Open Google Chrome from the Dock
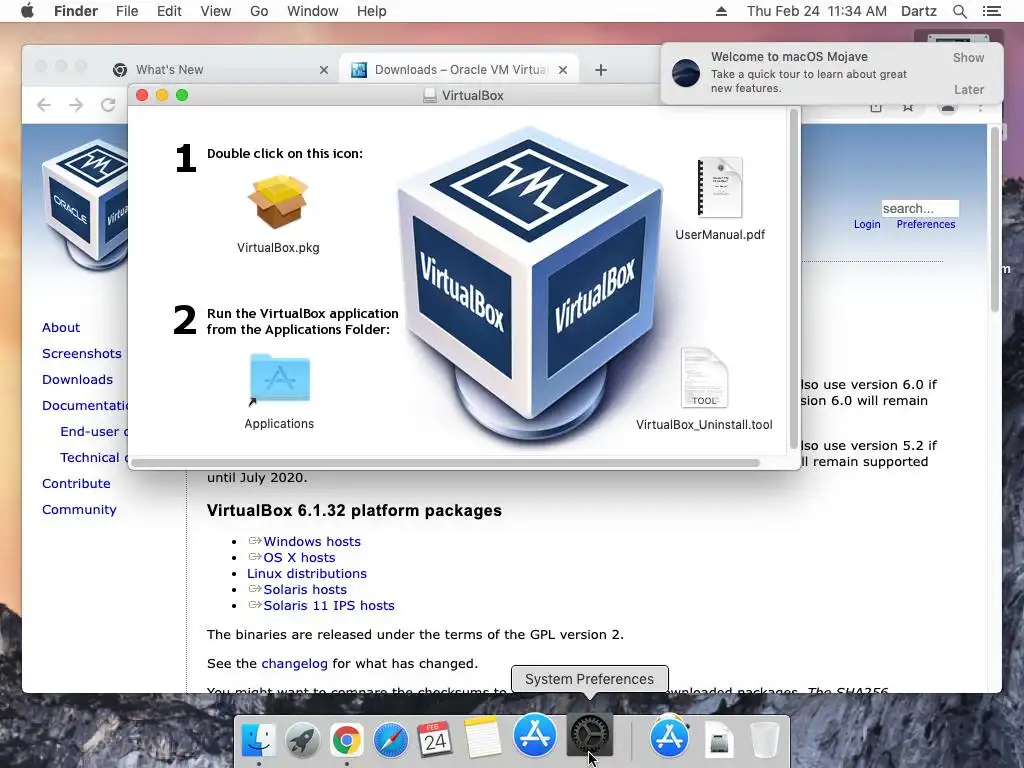1024x768 pixels. [347, 741]
